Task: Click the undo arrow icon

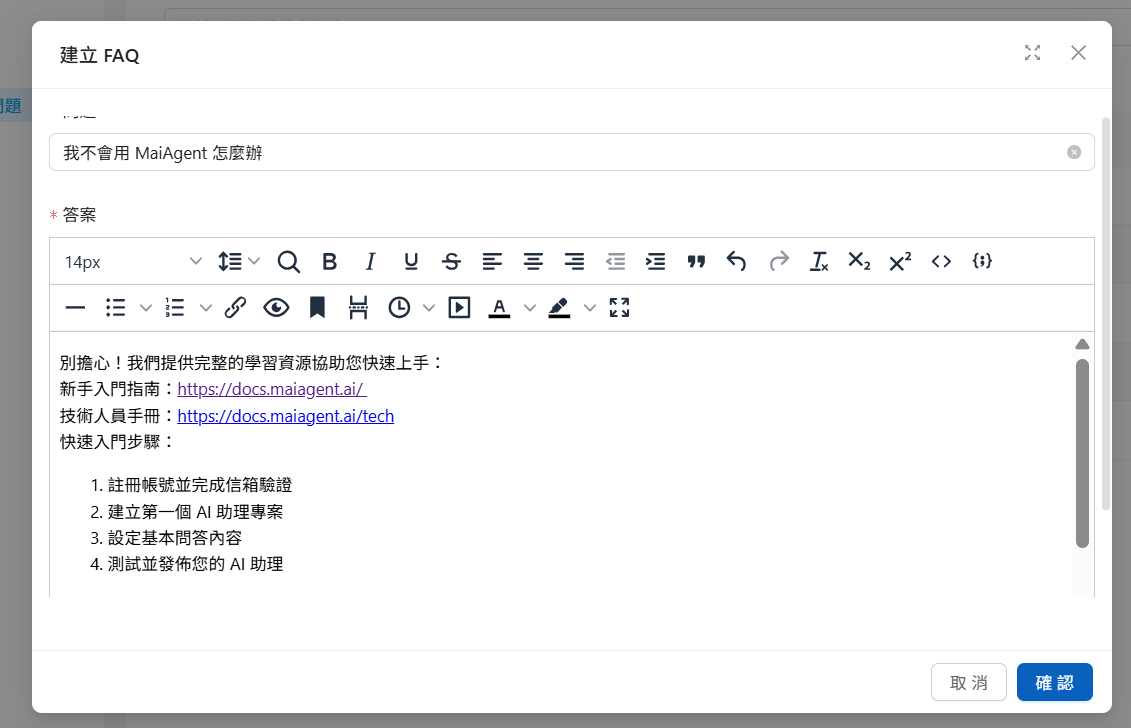Action: [736, 262]
